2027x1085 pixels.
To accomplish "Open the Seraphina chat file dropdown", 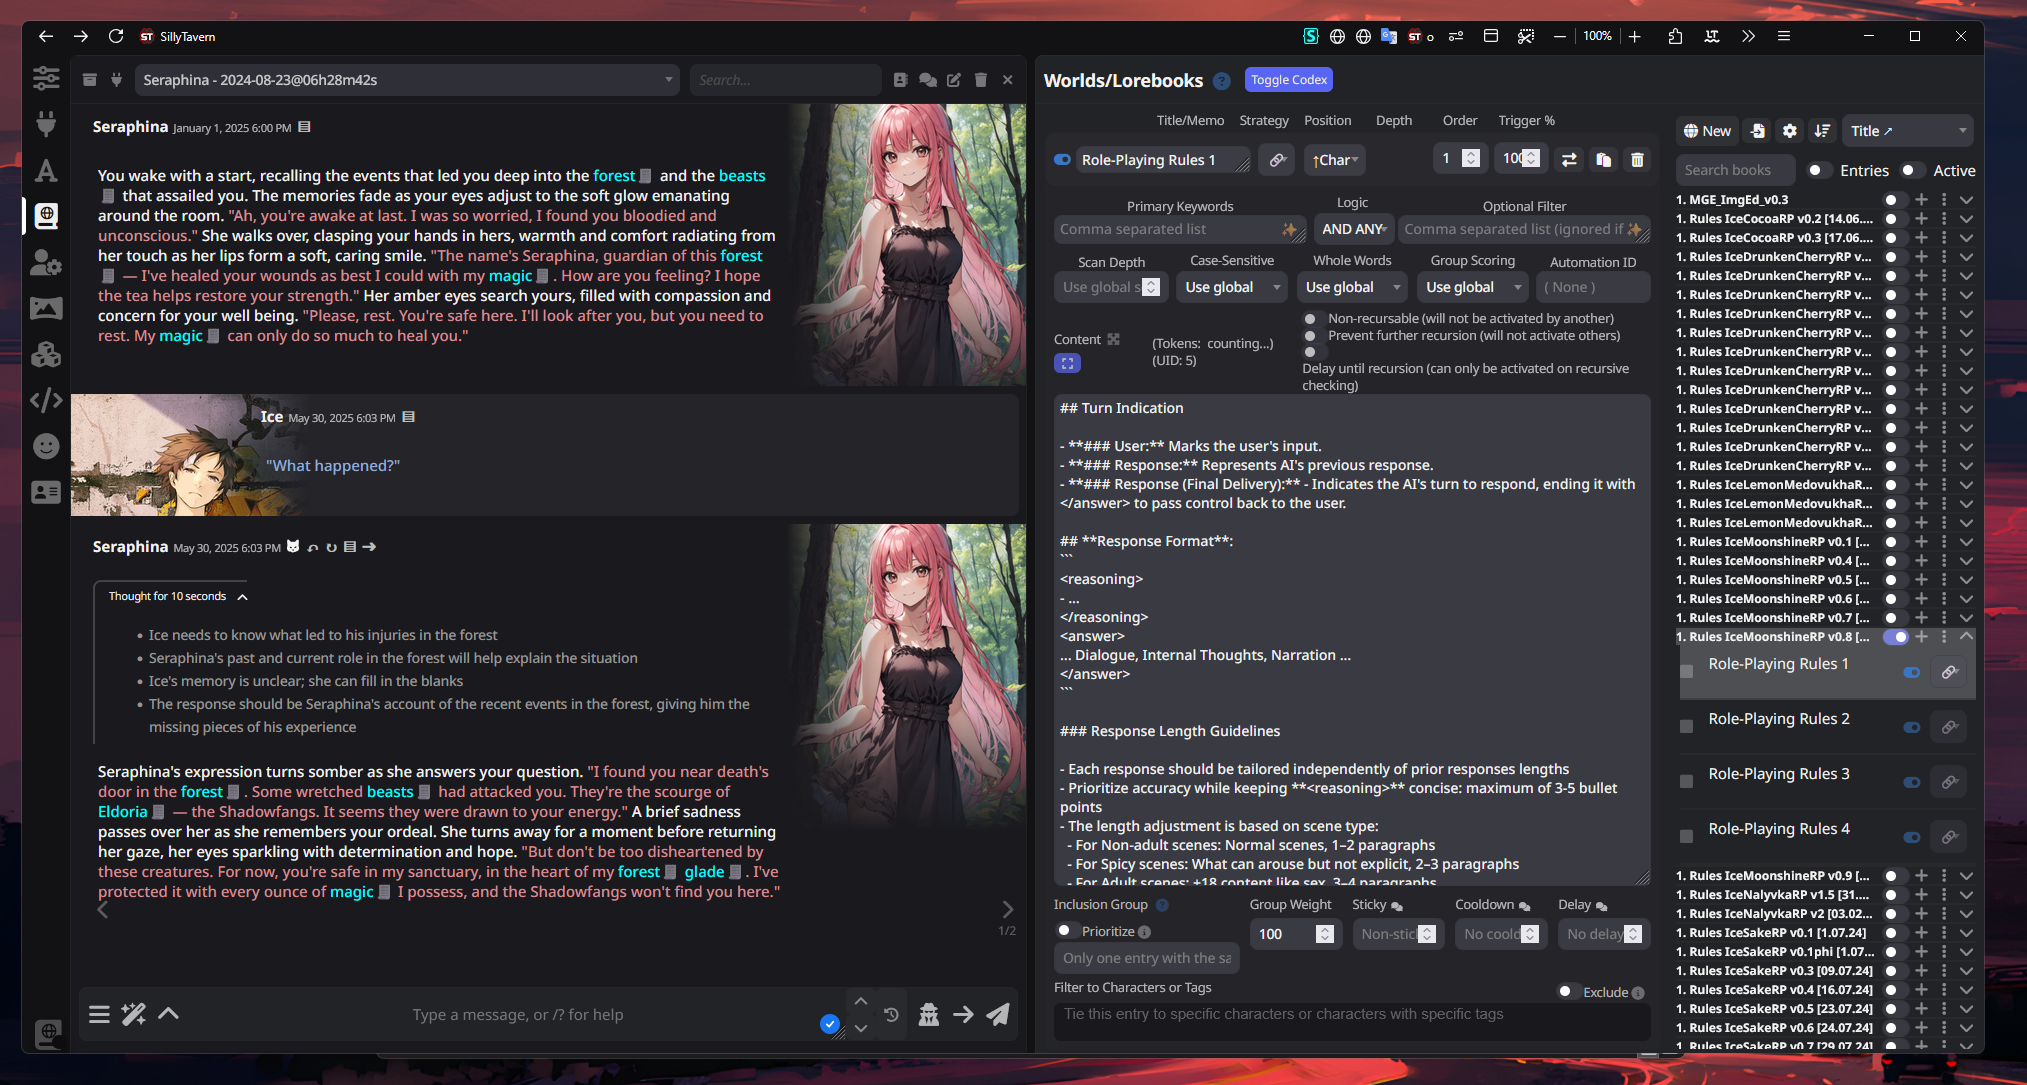I will click(407, 80).
